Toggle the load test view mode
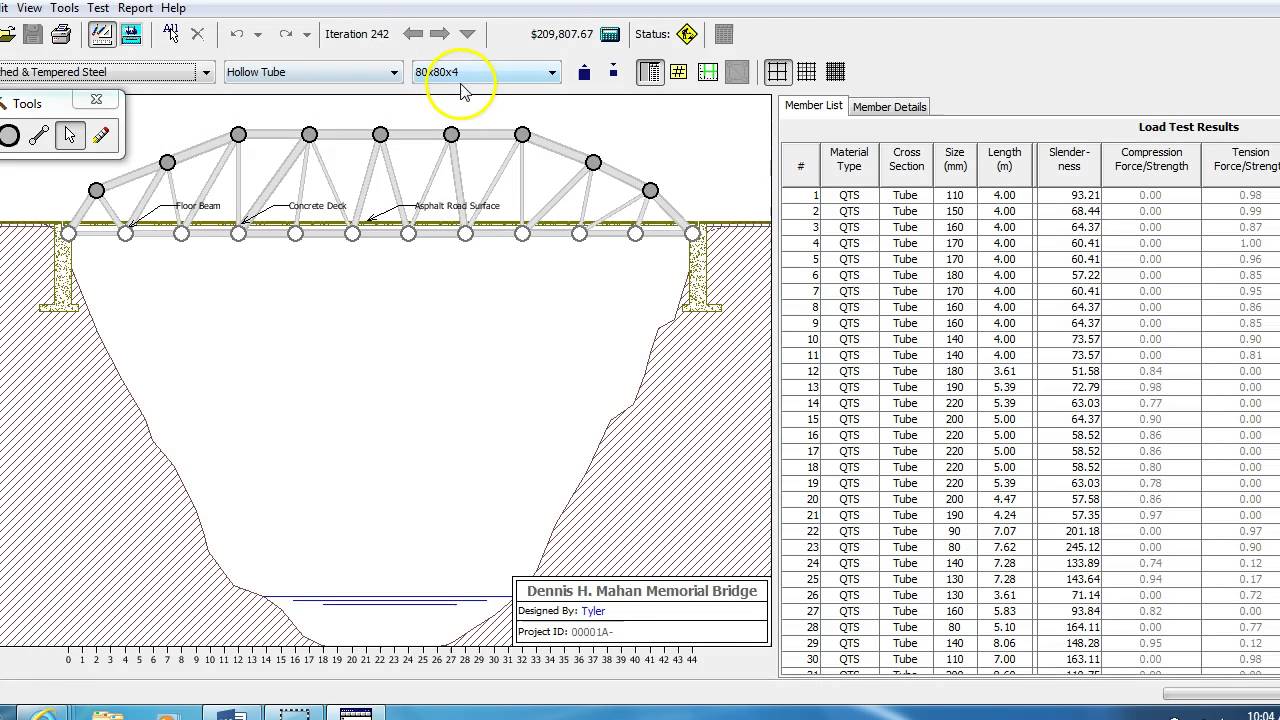1280x720 pixels. tap(131, 33)
